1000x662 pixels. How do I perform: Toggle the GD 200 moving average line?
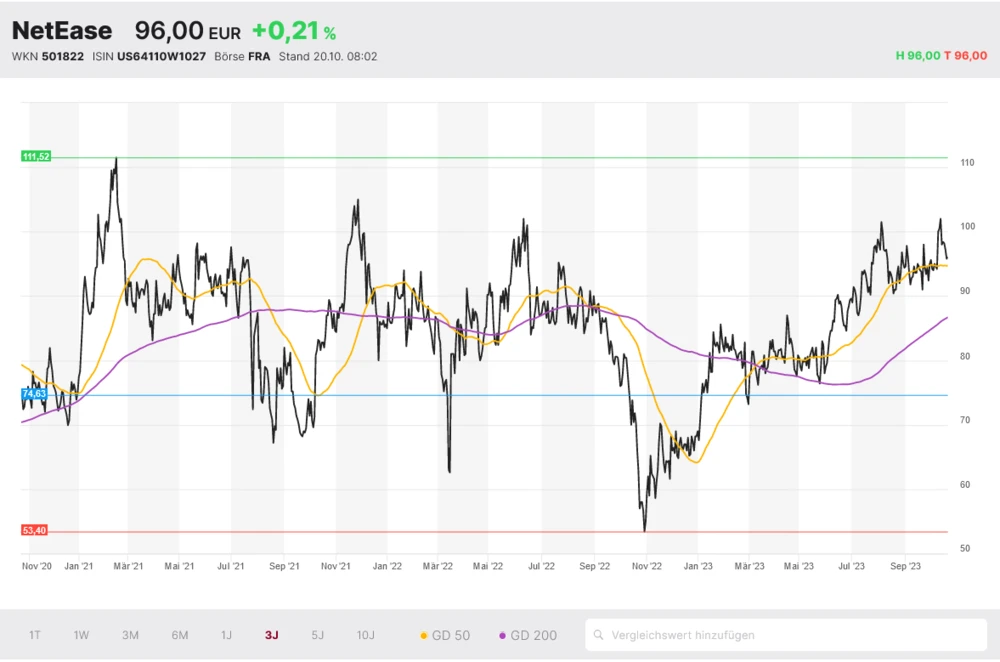click(x=527, y=635)
